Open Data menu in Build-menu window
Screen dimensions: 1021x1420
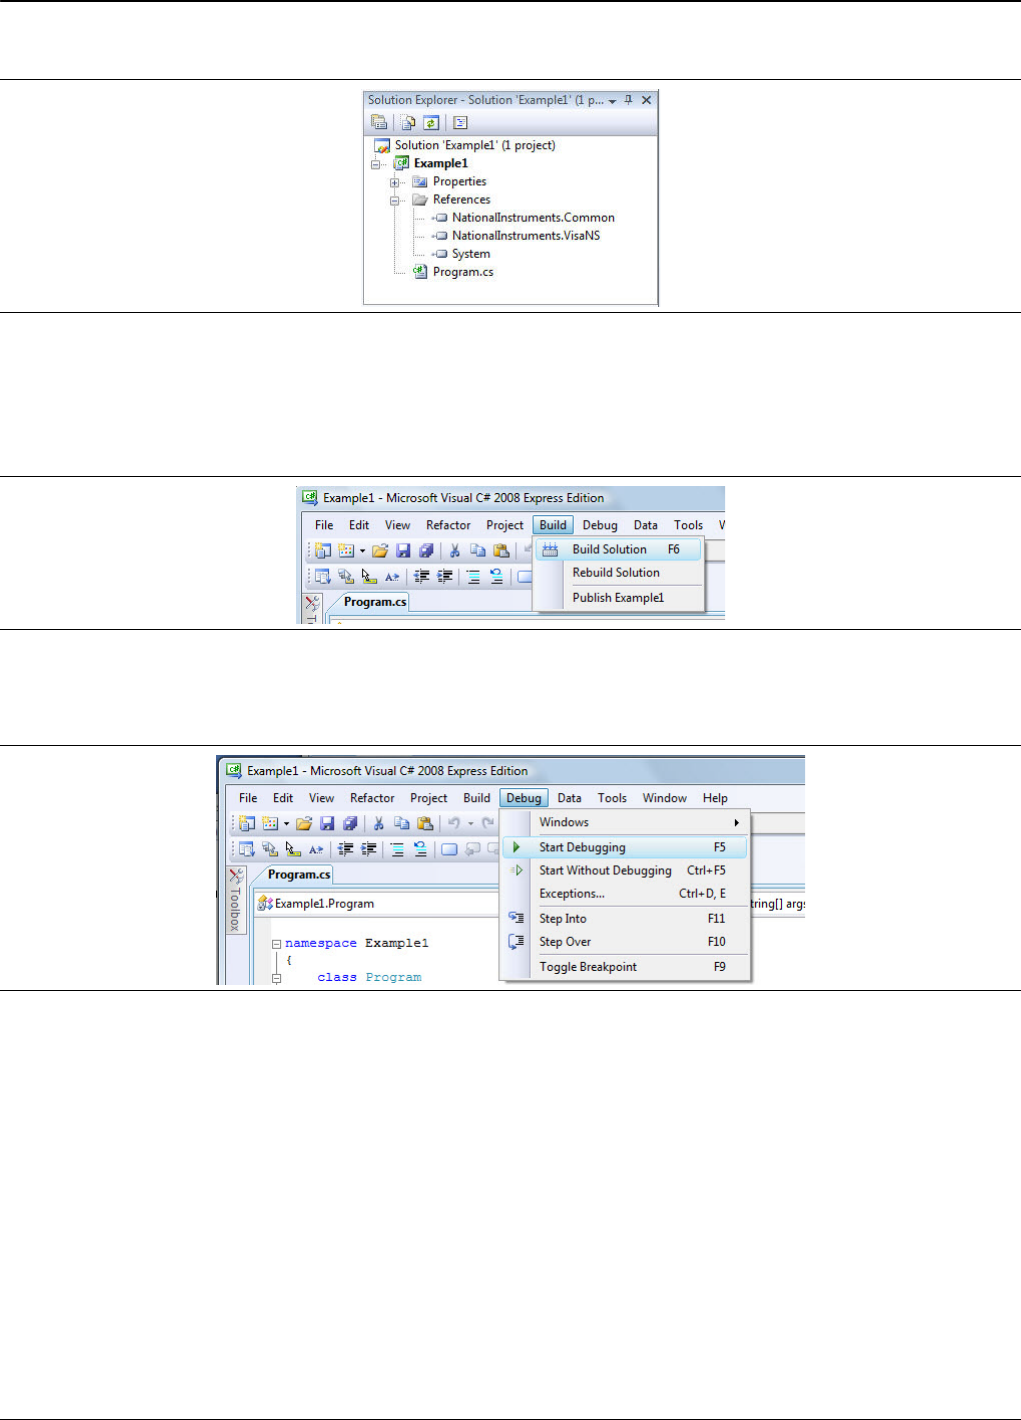pos(646,525)
